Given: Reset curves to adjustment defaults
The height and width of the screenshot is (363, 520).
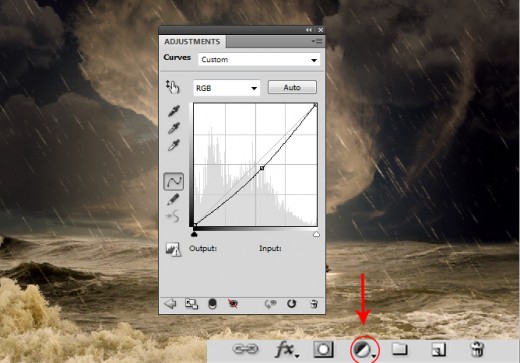Looking at the screenshot, I should (x=291, y=304).
